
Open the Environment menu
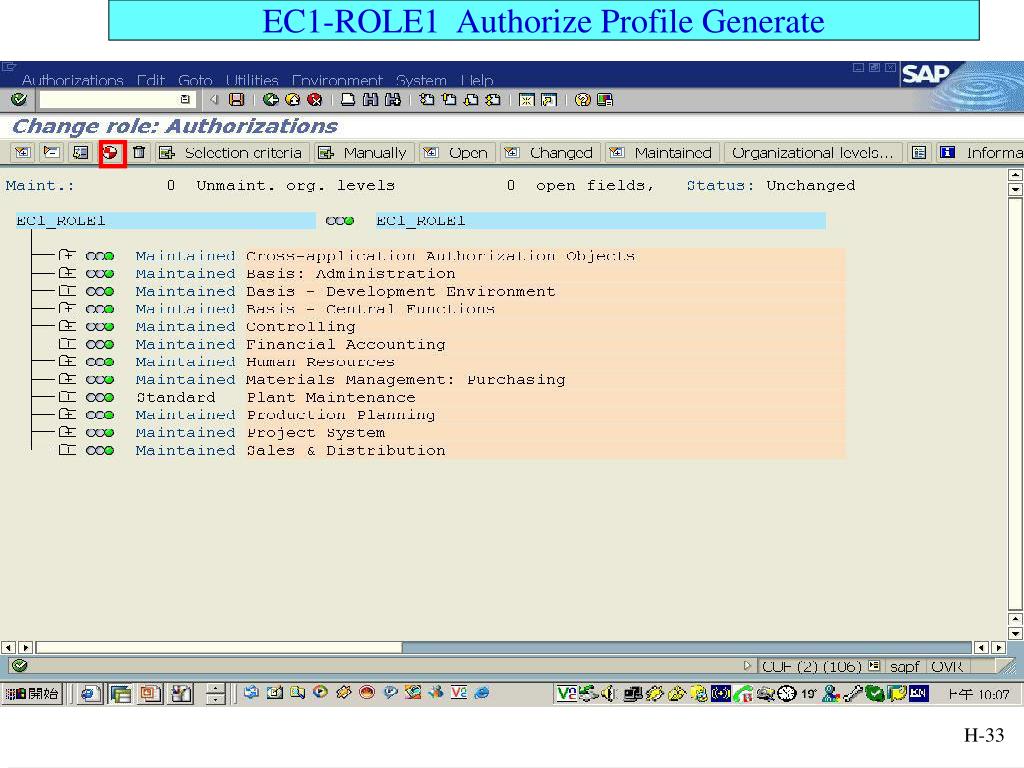coord(336,80)
